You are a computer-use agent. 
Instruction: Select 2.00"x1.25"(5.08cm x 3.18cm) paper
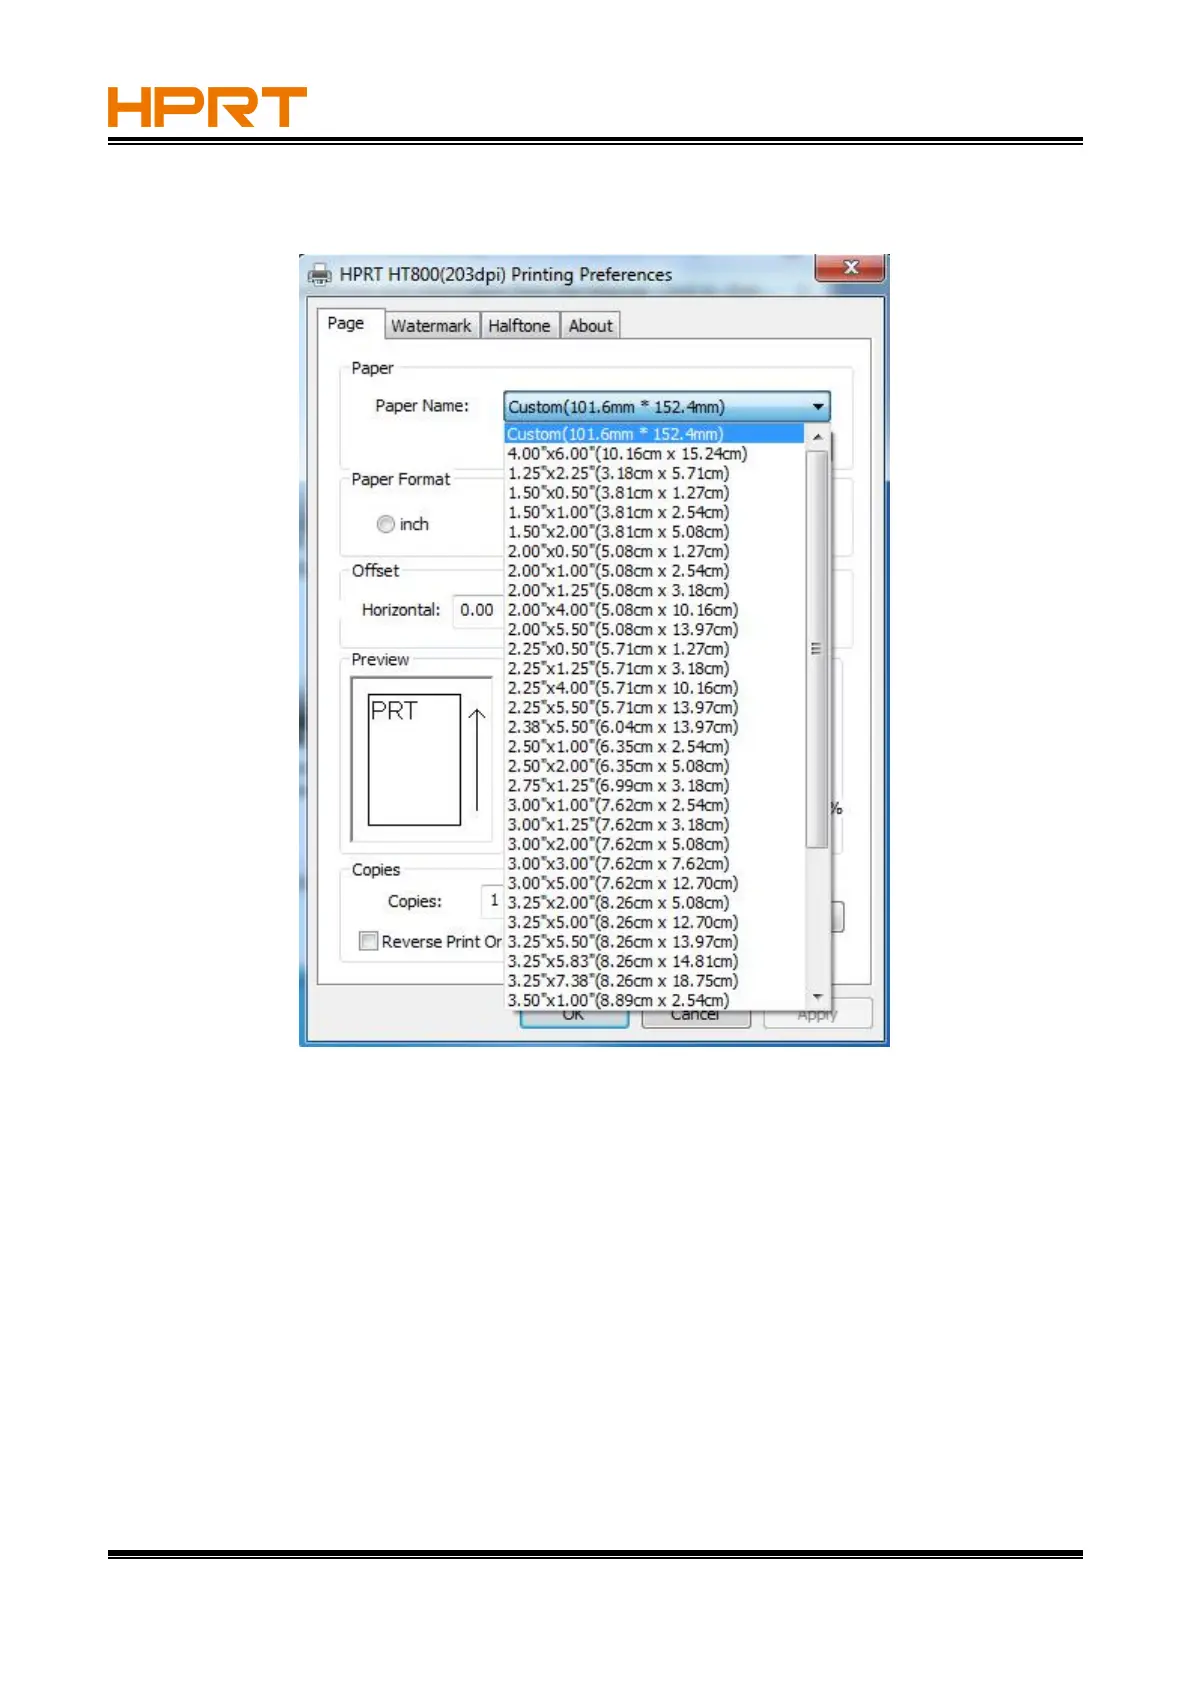[654, 590]
